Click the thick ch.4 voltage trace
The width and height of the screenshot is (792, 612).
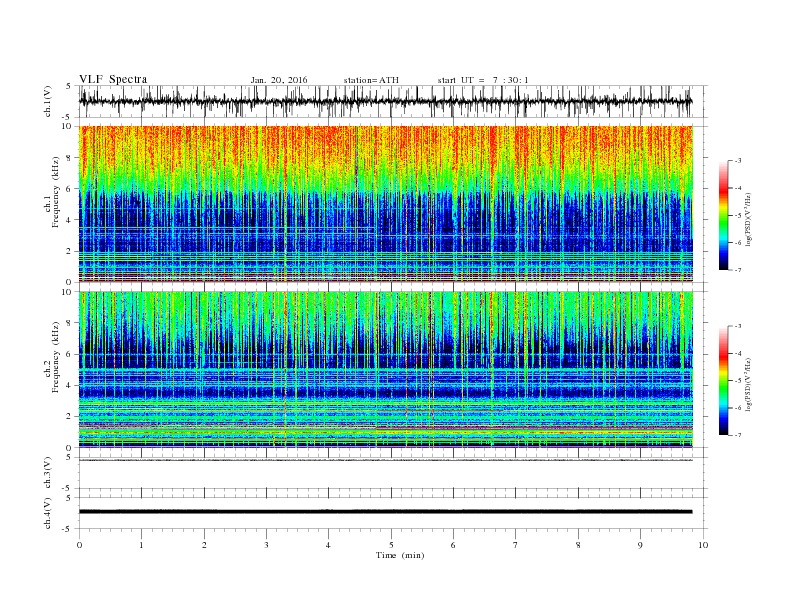385,512
